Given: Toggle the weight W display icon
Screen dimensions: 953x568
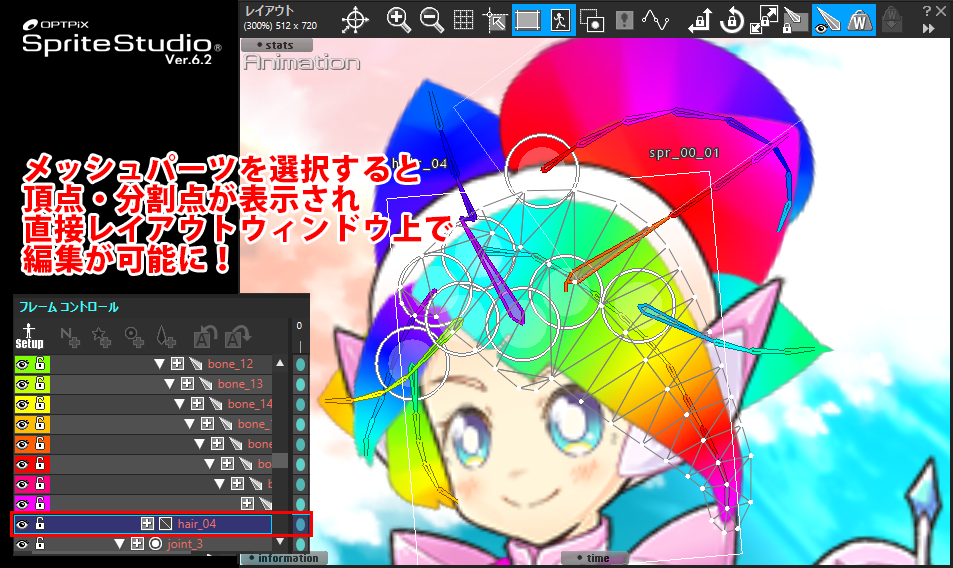Looking at the screenshot, I should 859,19.
